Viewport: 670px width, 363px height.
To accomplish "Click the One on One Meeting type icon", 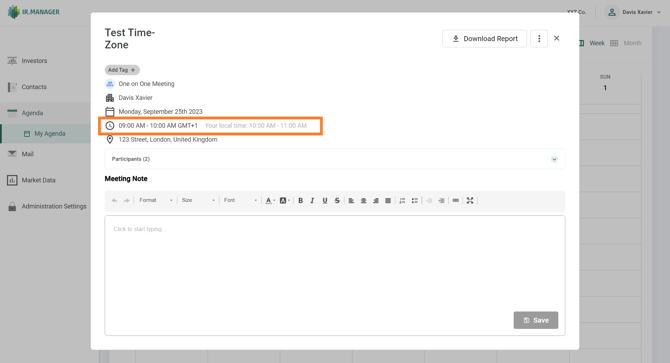I will pyautogui.click(x=110, y=84).
